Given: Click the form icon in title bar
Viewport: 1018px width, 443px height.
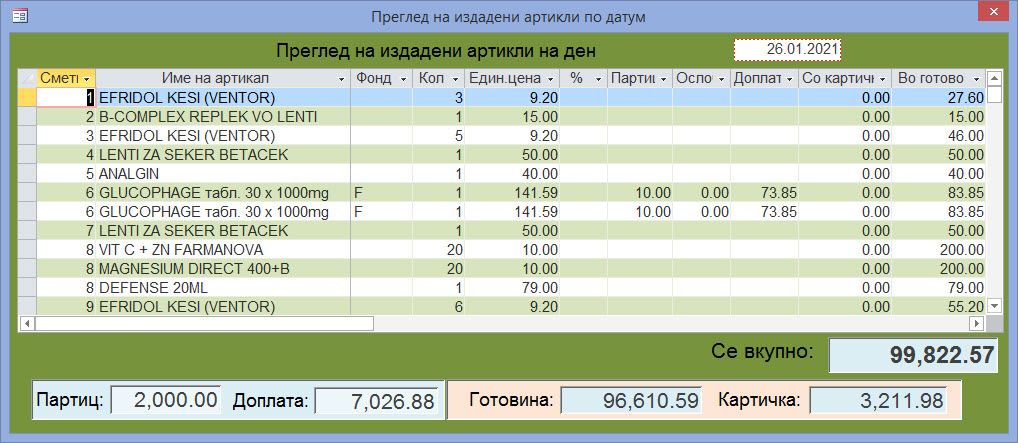Looking at the screenshot, I should pos(19,16).
